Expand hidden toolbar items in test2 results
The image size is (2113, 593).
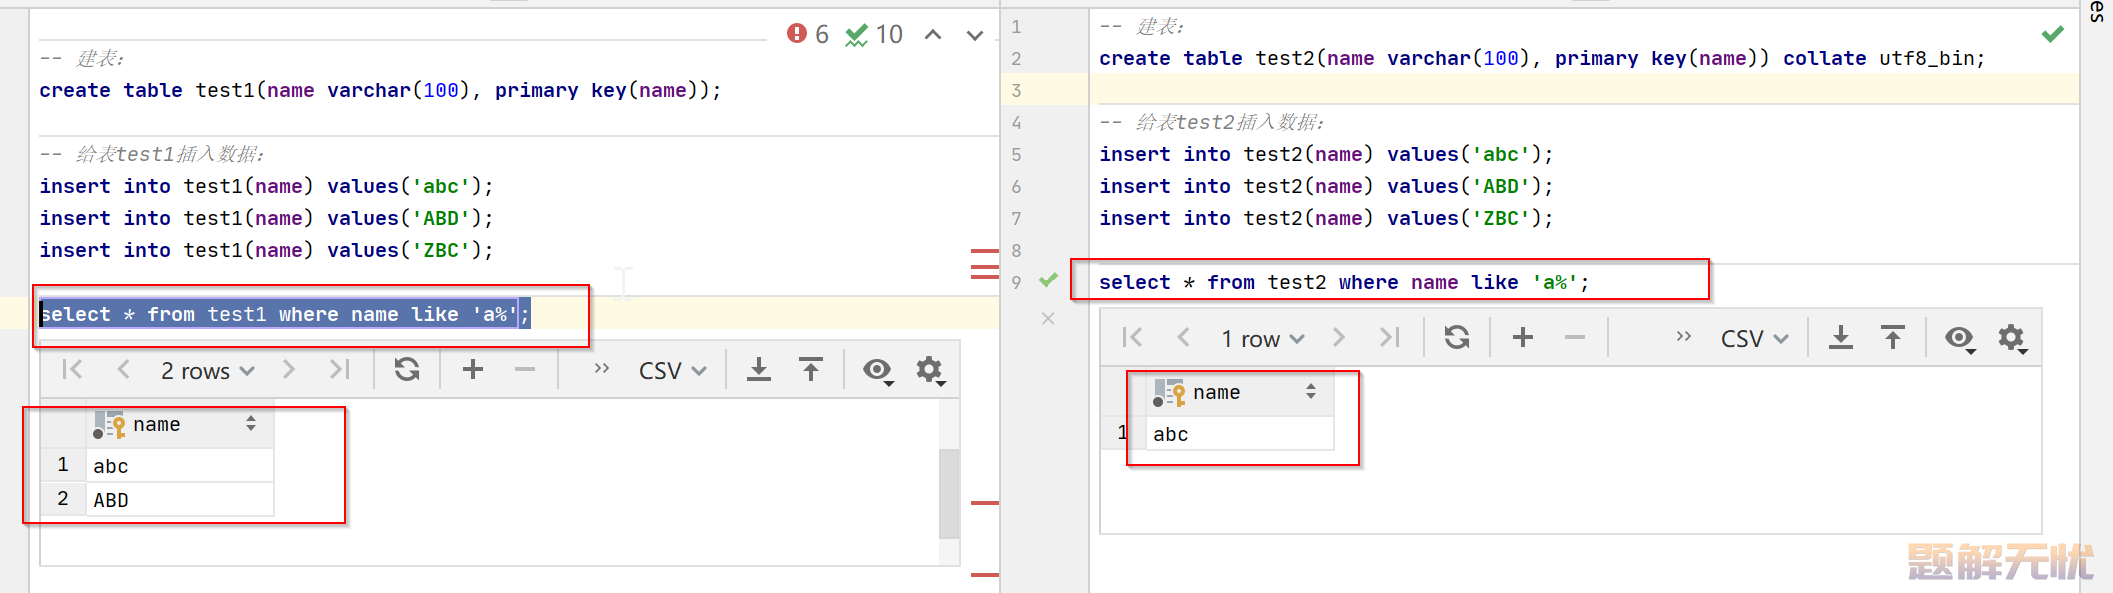[x=1684, y=337]
